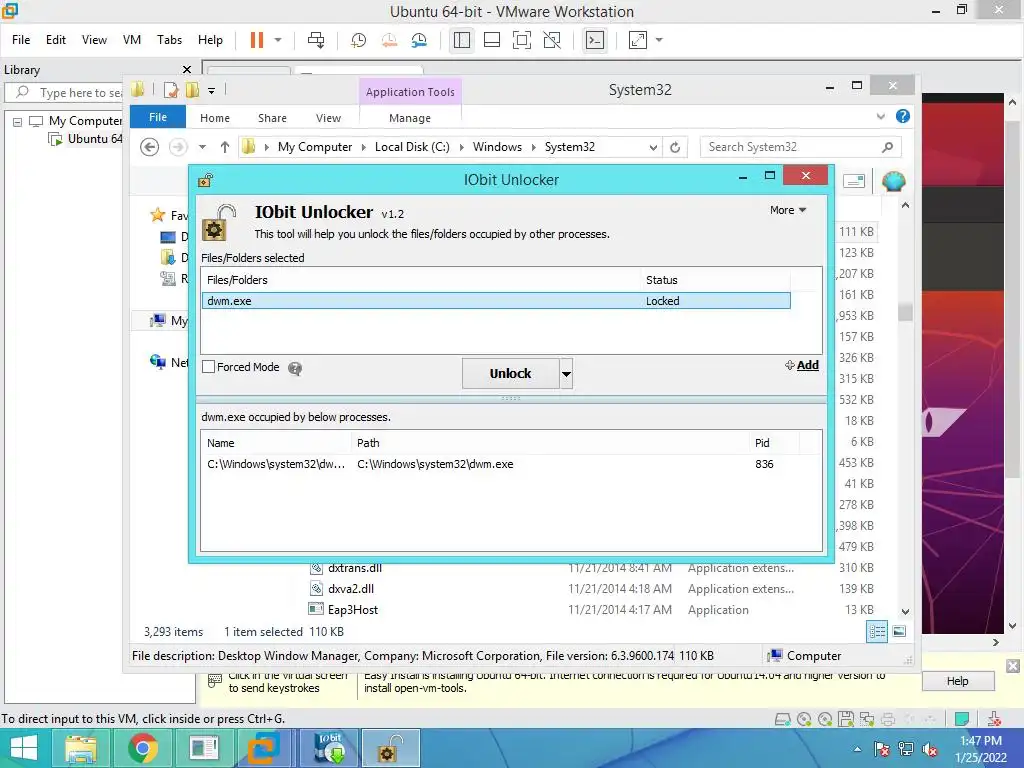Switch to details view icon in Explorer
The width and height of the screenshot is (1024, 768).
coord(877,631)
